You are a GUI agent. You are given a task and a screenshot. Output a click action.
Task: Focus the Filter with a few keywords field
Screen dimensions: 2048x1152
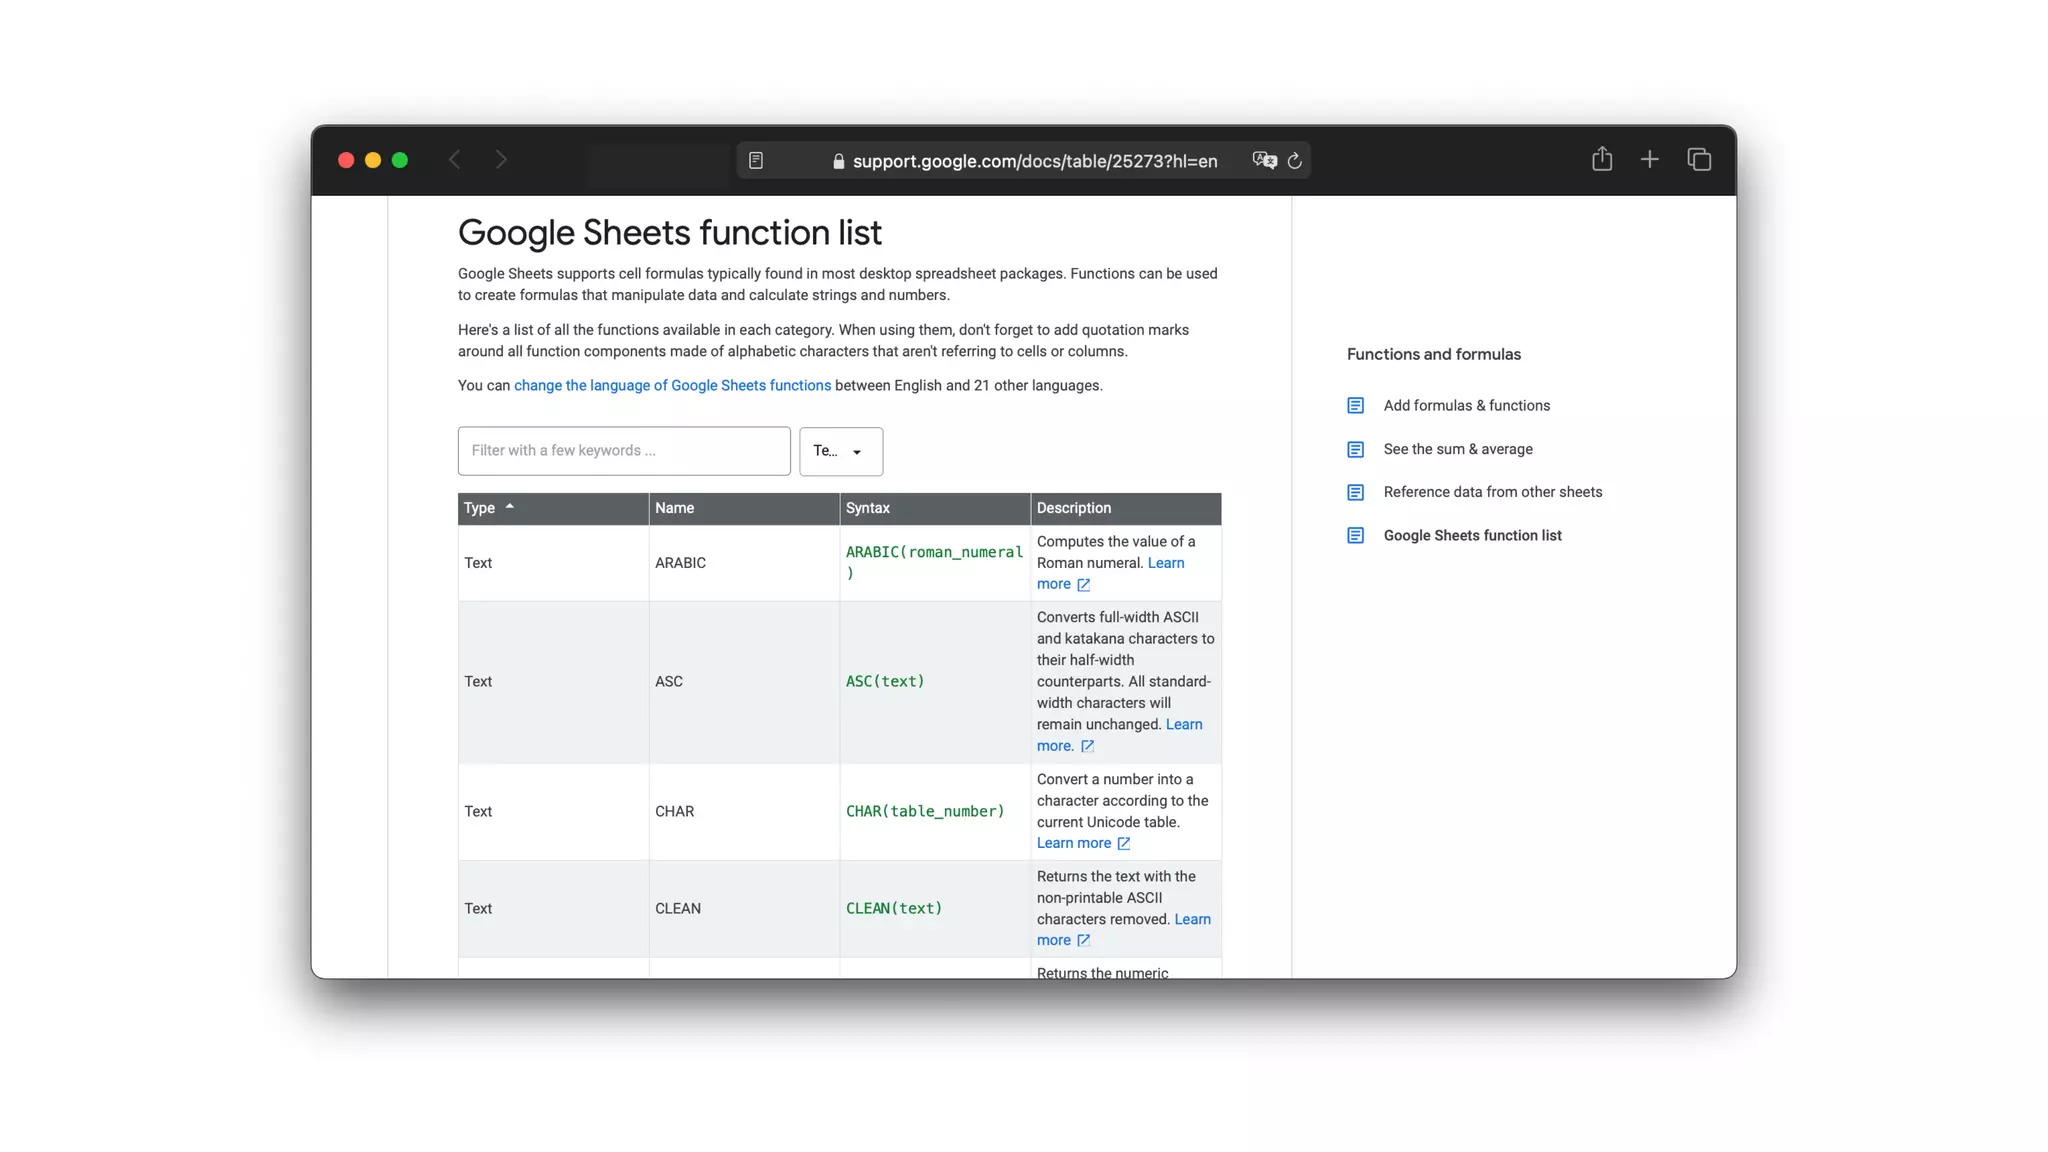coord(623,451)
